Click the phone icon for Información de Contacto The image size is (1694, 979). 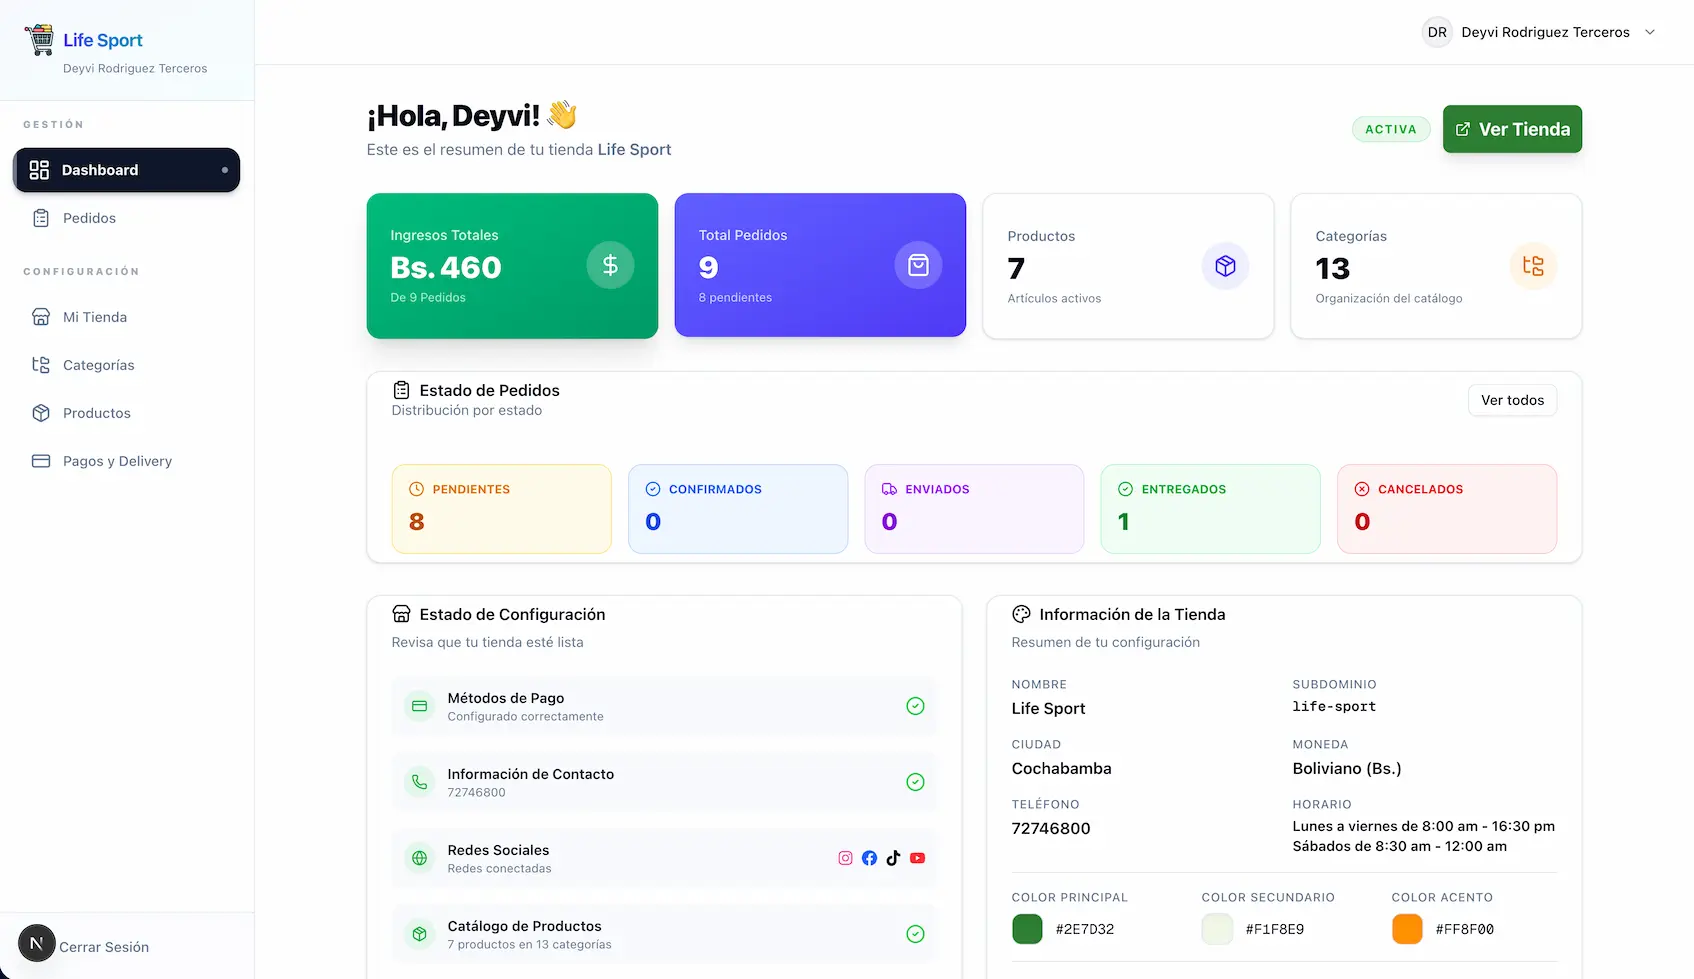420,782
